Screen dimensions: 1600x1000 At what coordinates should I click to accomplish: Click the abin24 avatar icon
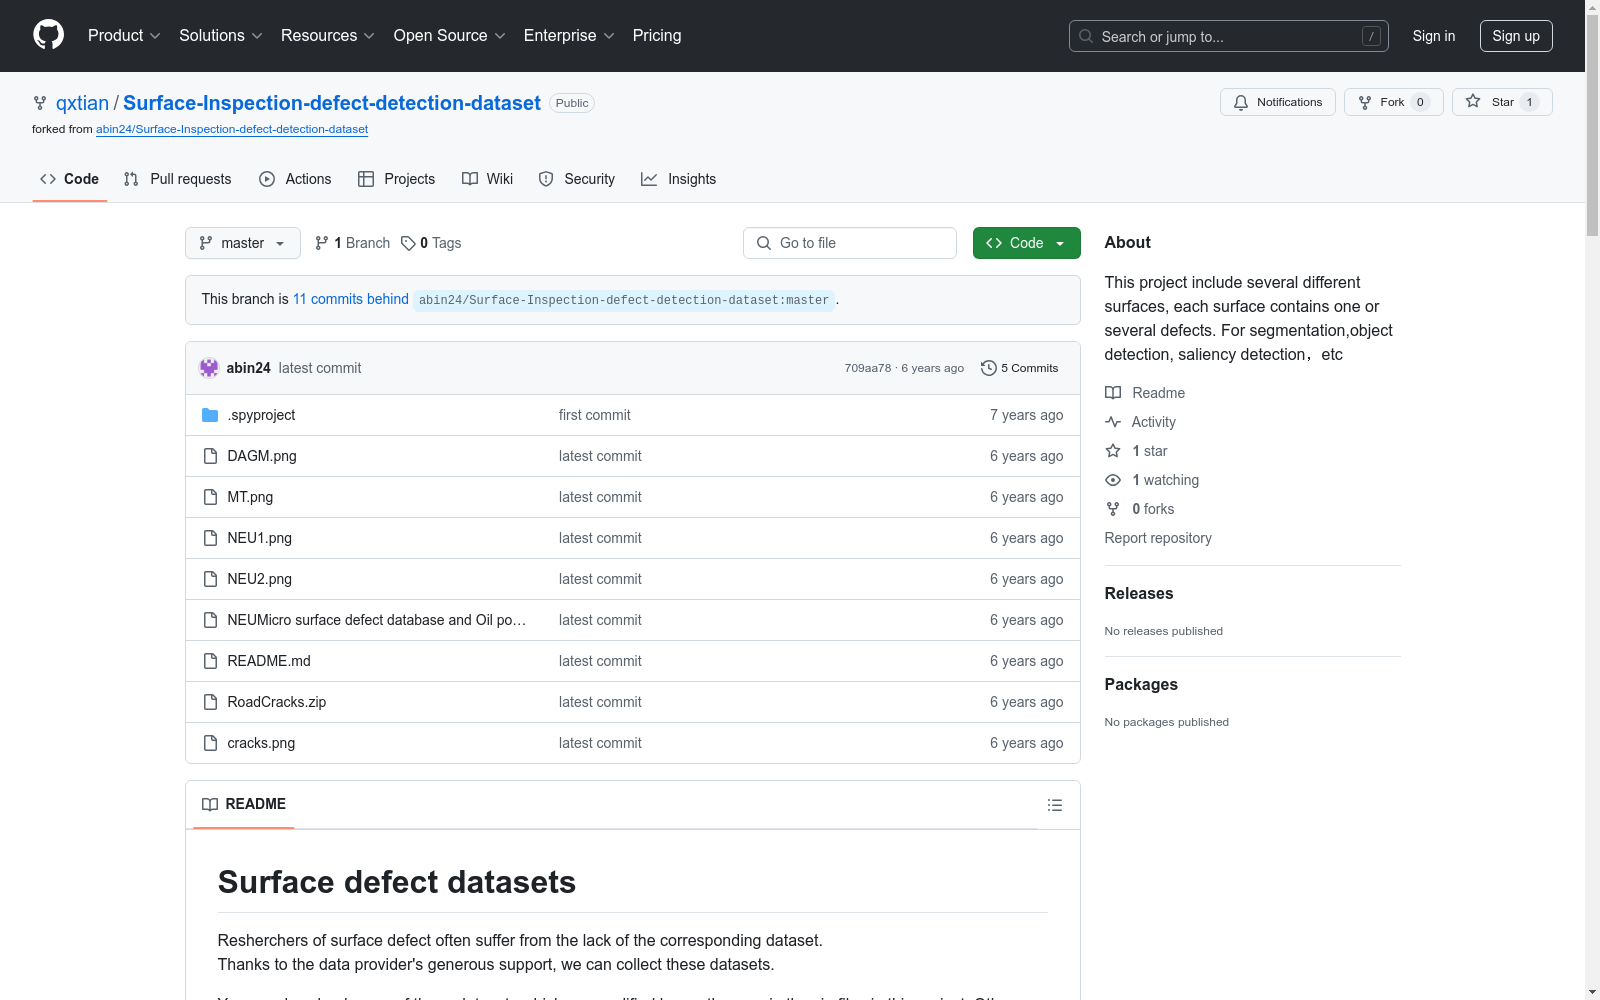click(x=209, y=368)
